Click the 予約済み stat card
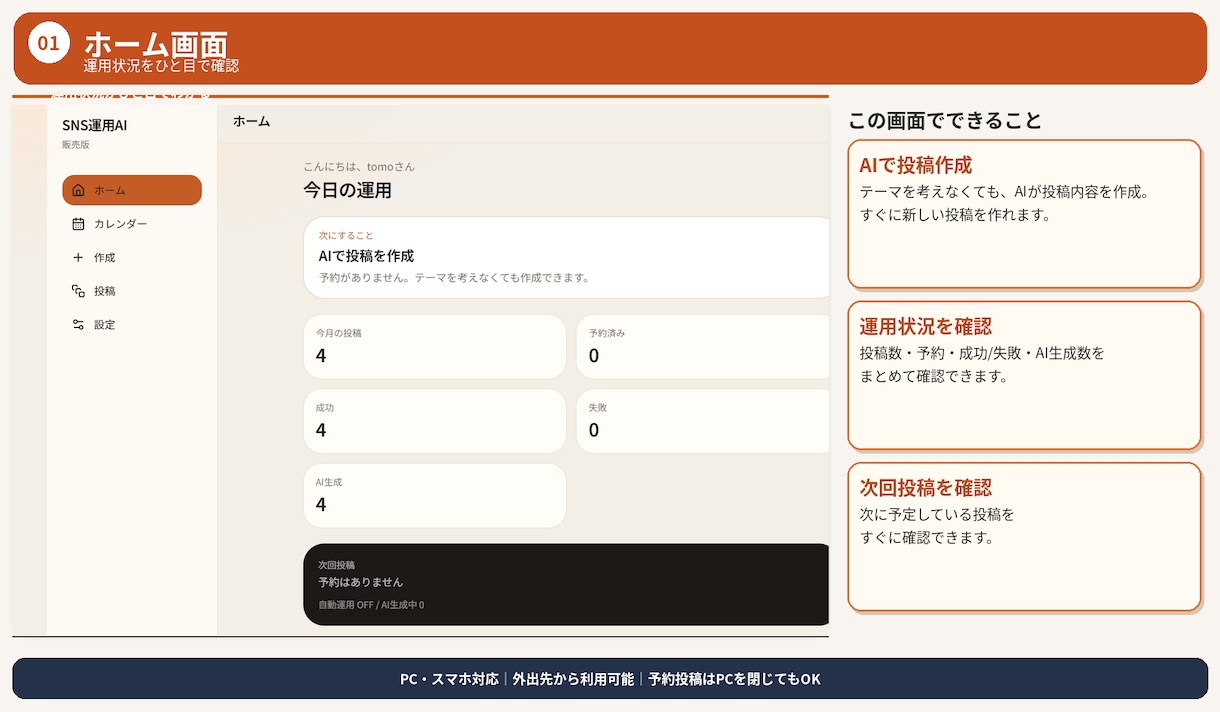The height and width of the screenshot is (712, 1220). pos(703,347)
